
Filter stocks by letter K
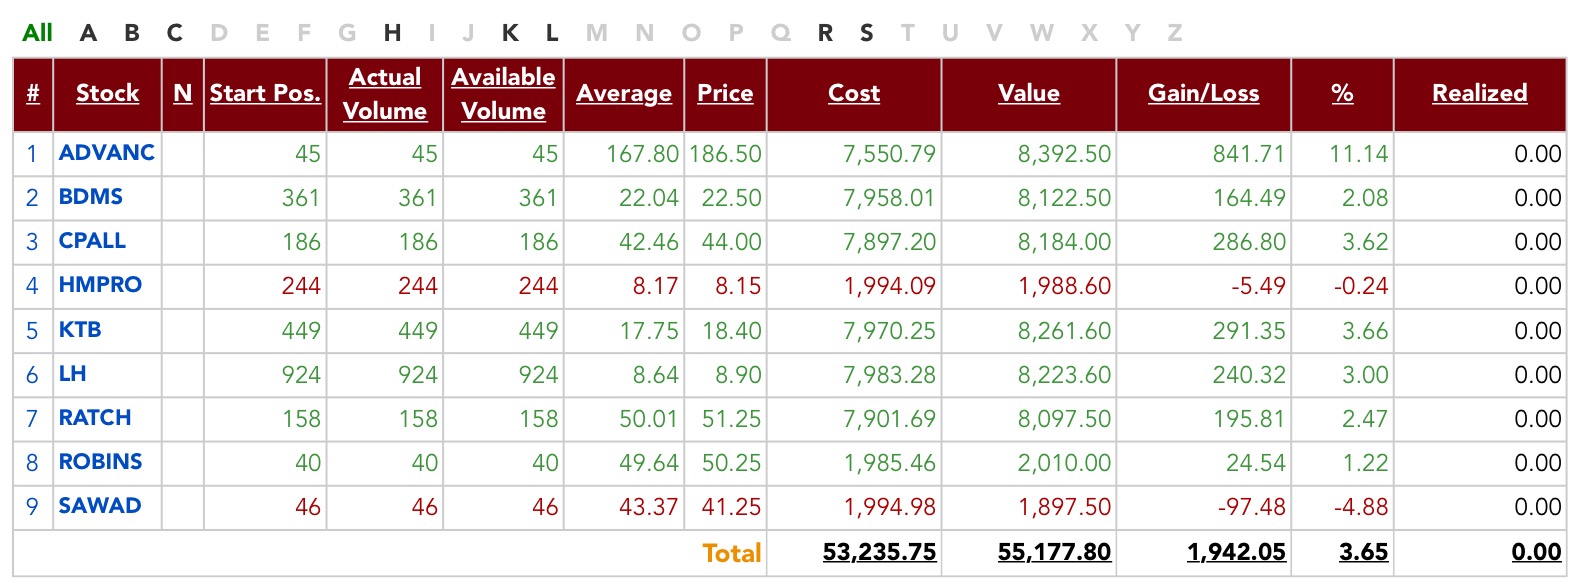click(510, 33)
